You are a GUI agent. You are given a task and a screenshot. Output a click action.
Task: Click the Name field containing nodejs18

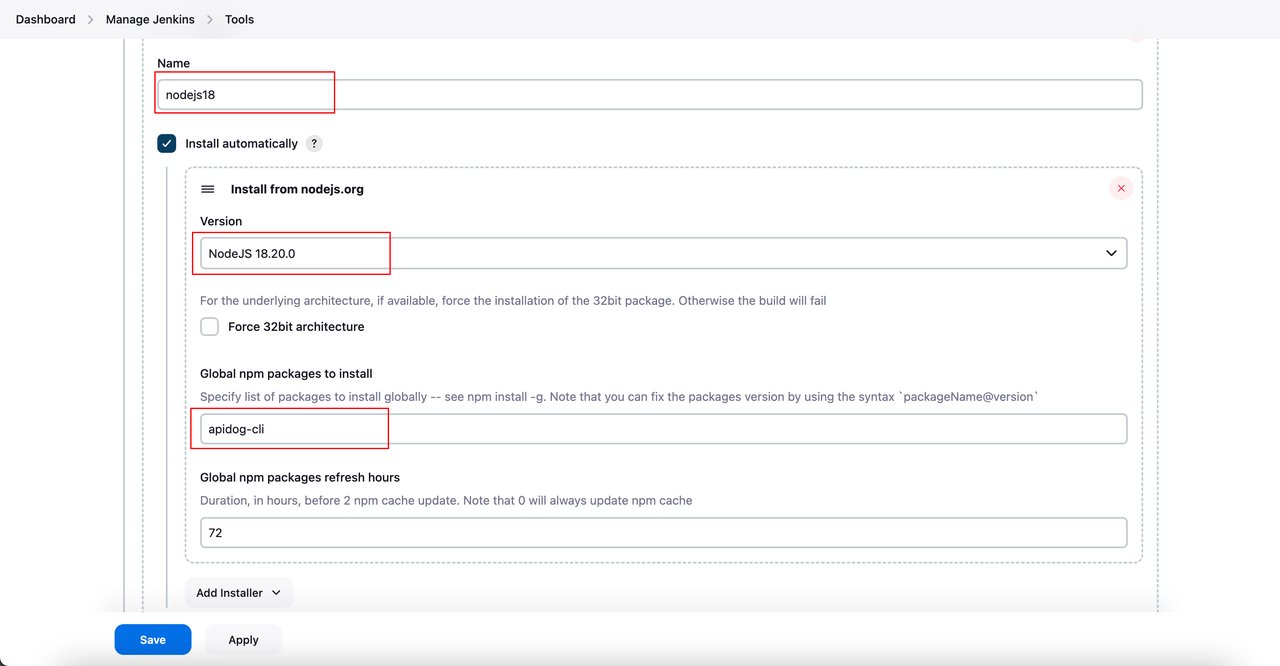click(650, 95)
